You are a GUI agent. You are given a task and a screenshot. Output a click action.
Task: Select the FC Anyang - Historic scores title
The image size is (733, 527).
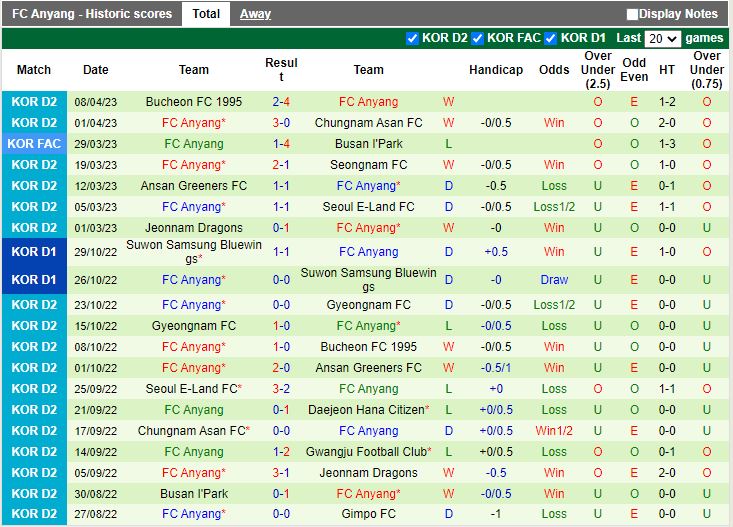click(x=92, y=14)
